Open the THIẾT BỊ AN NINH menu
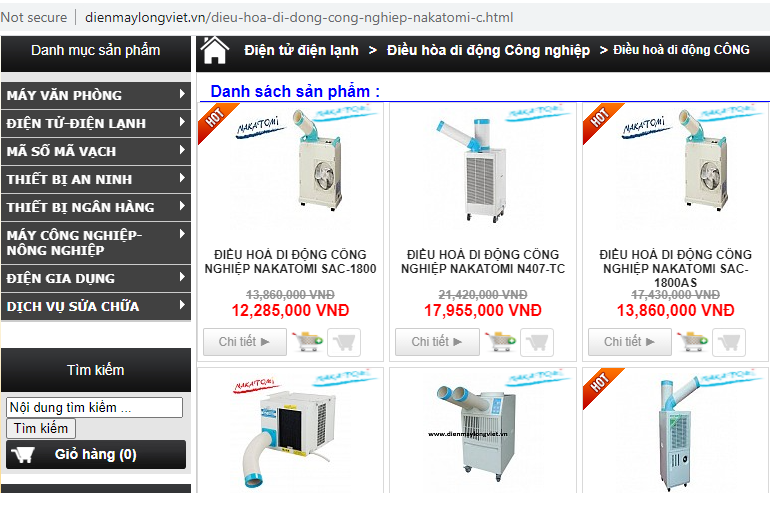 (96, 179)
